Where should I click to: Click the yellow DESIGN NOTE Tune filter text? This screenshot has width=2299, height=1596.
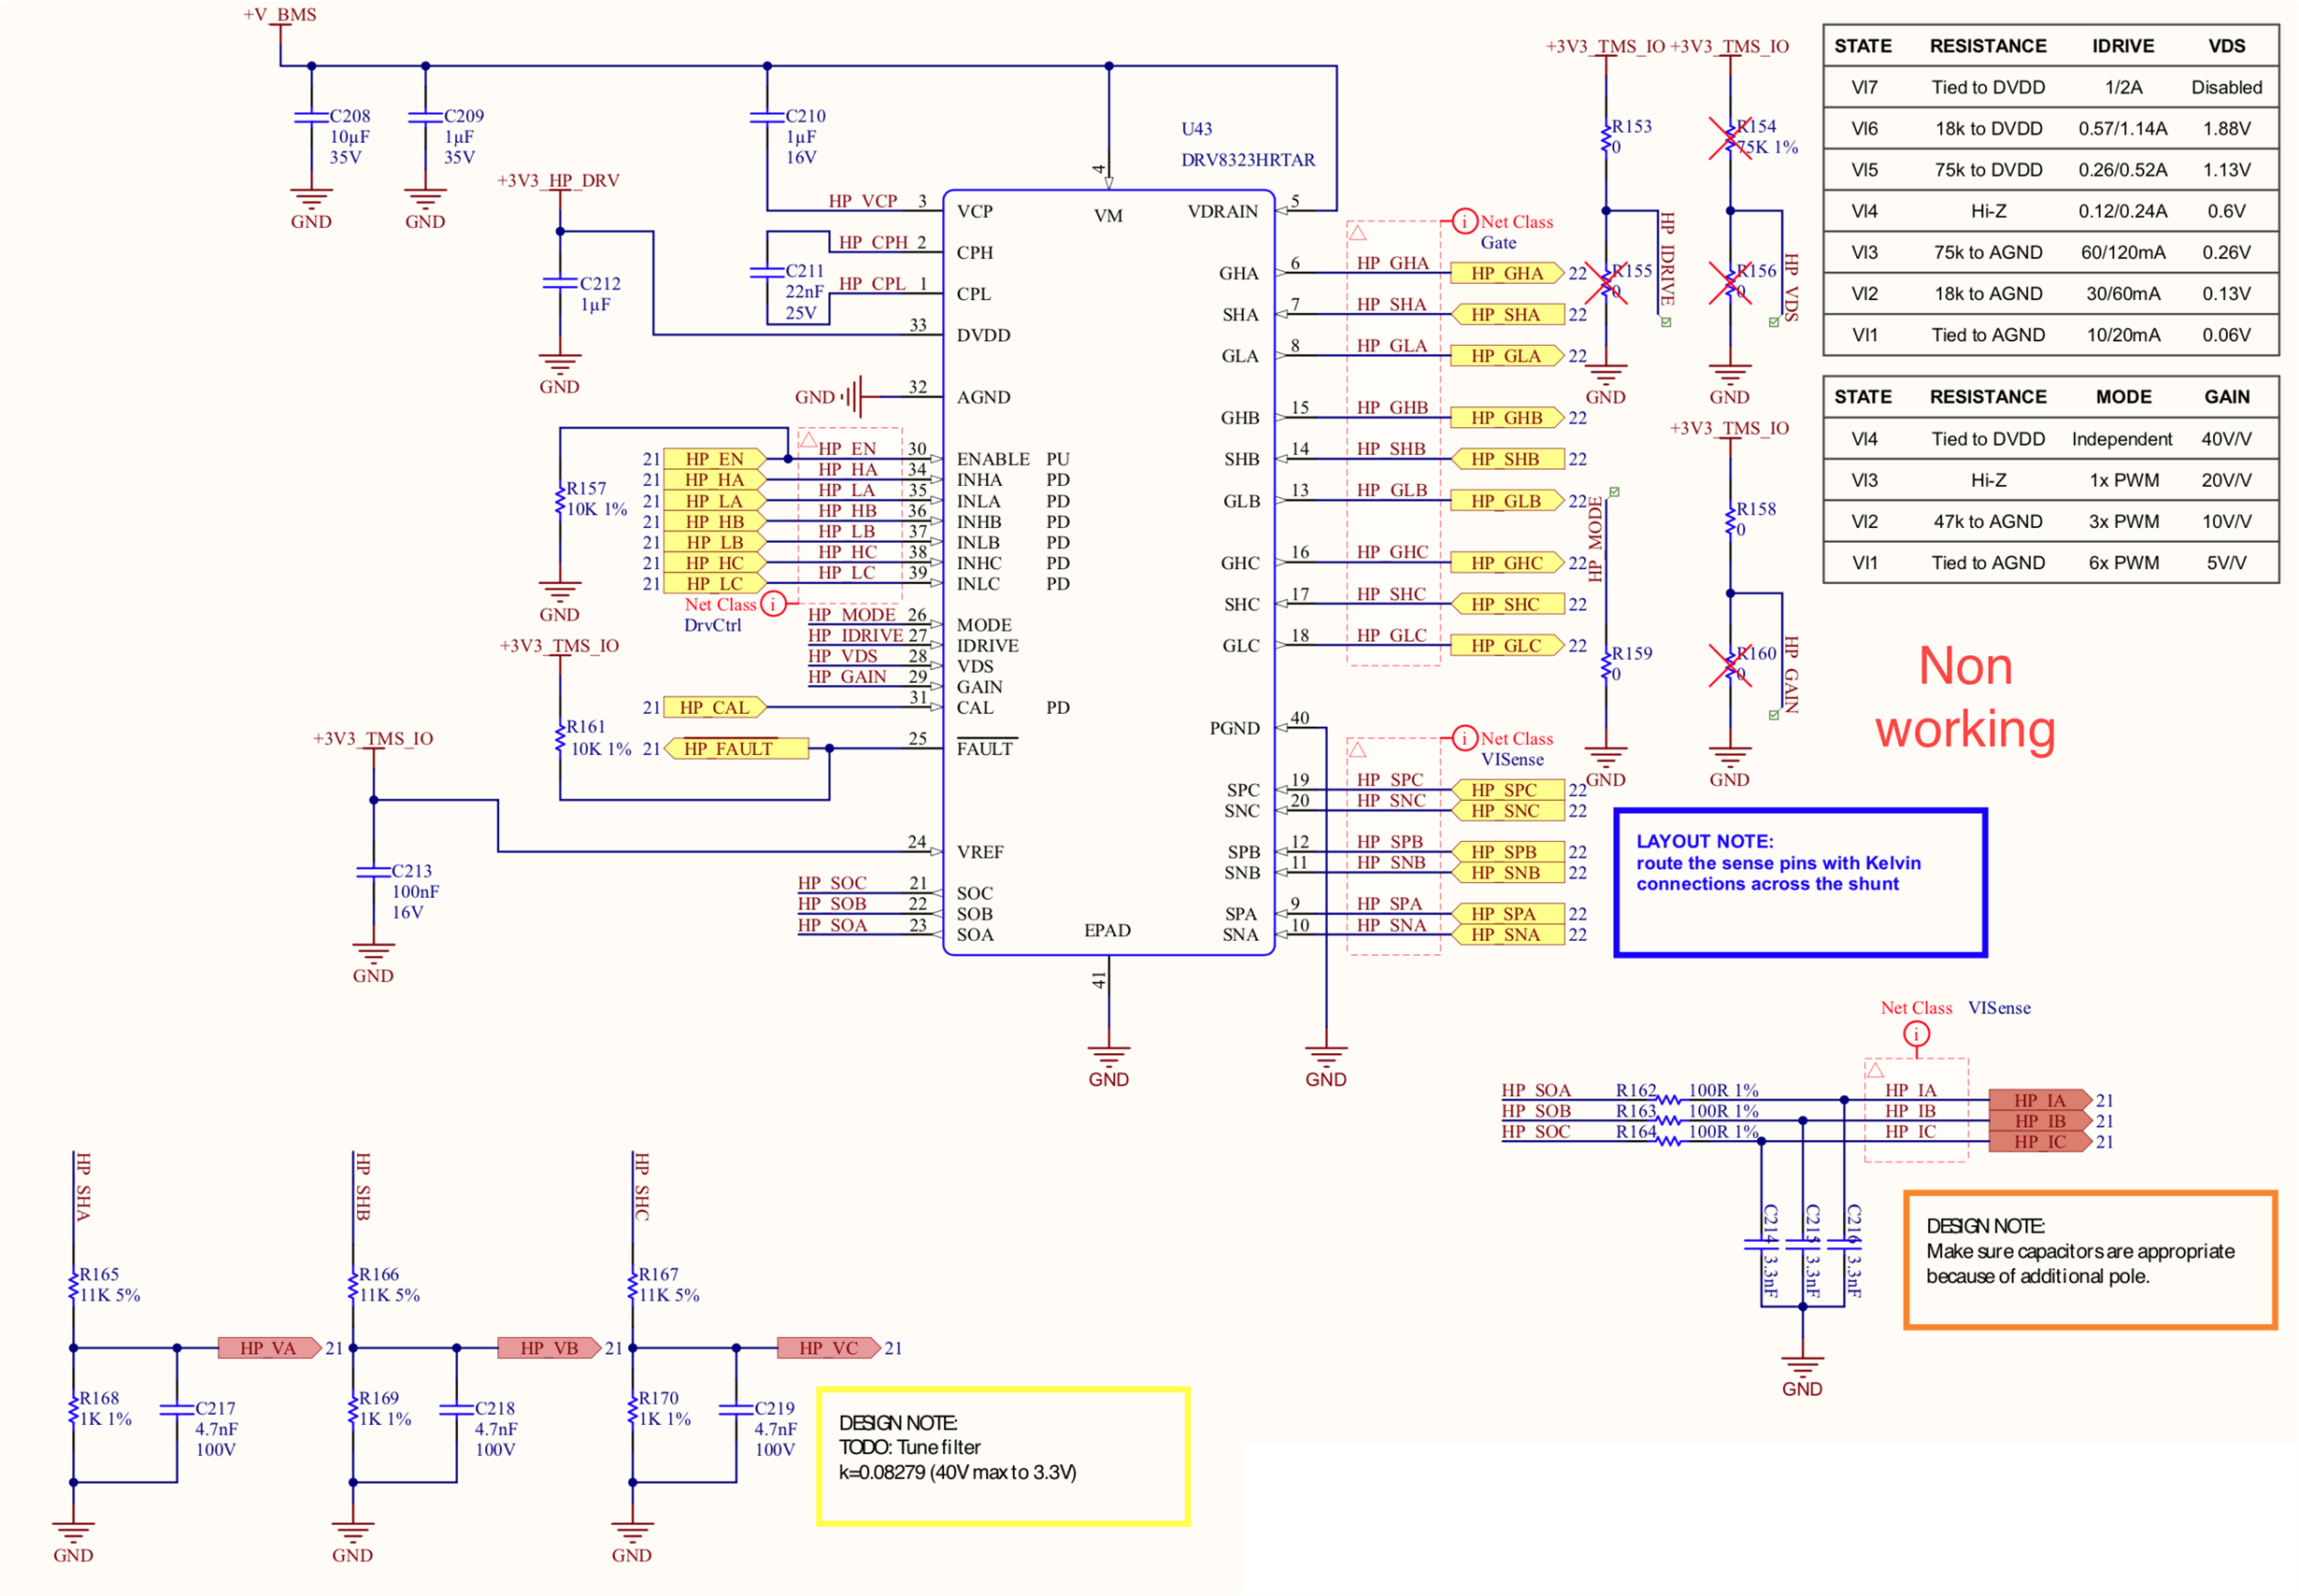tap(957, 1447)
